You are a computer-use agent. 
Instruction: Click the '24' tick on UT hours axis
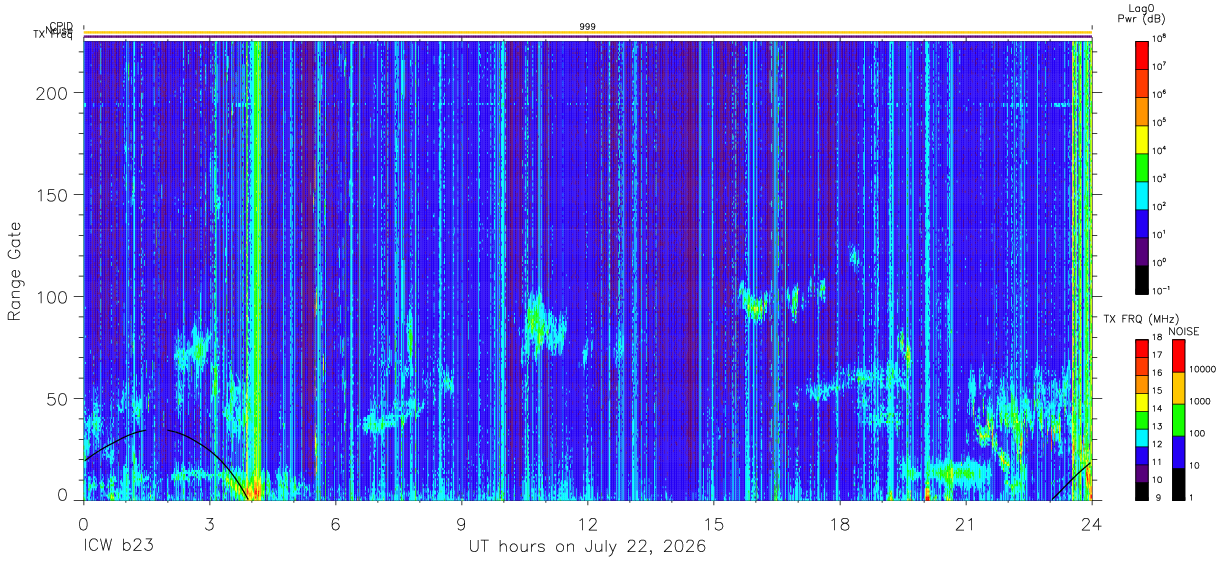(x=1092, y=524)
